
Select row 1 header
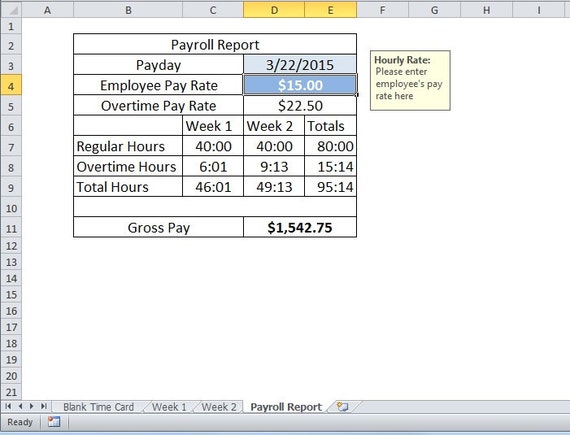pyautogui.click(x=11, y=26)
